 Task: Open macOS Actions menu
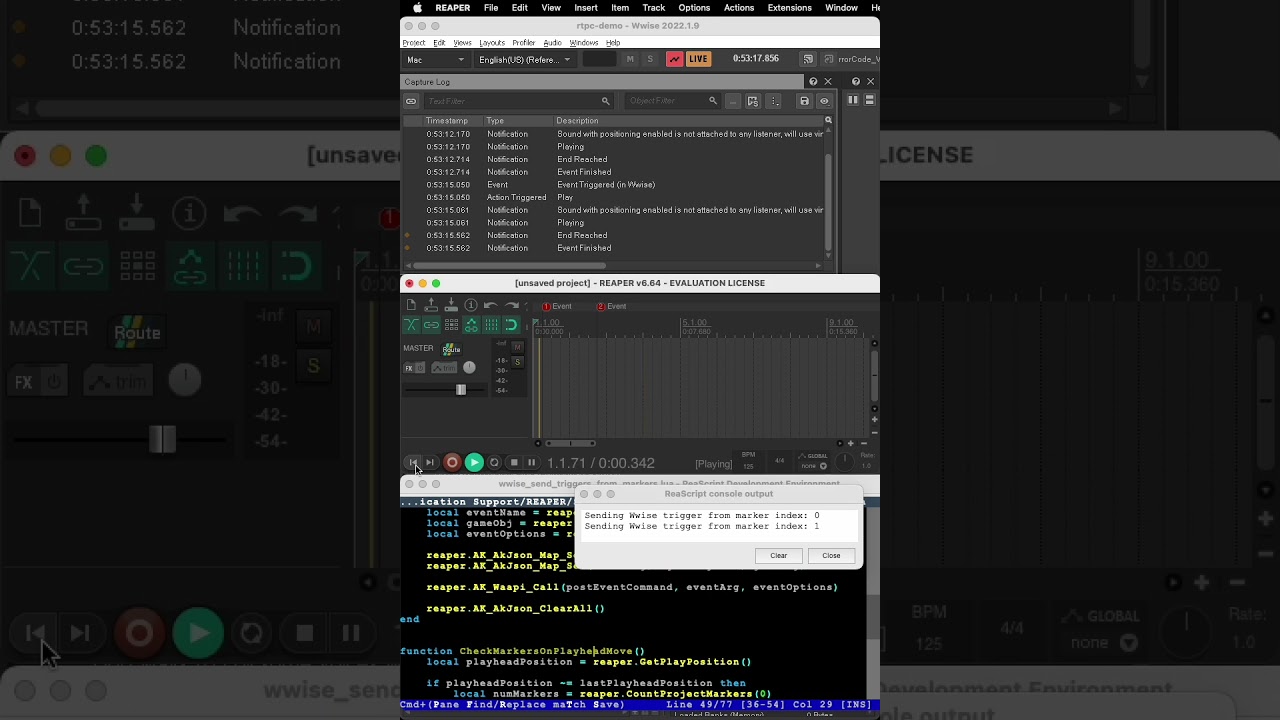tap(739, 8)
